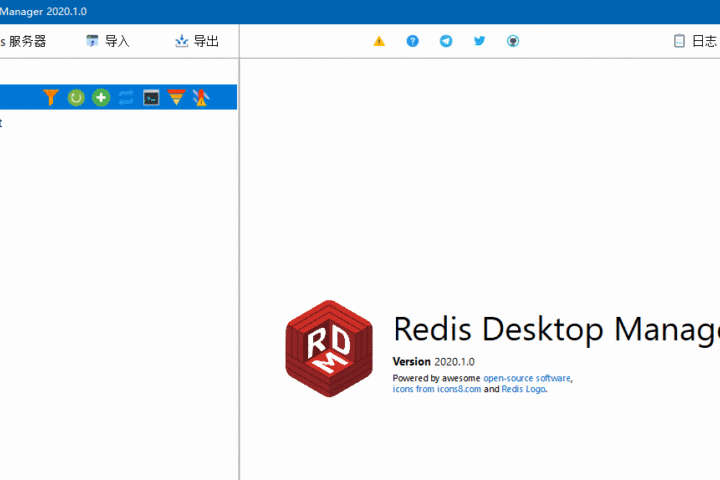Click the flush database warning icon
Screen dimensions: 720x480
(x=201, y=97)
